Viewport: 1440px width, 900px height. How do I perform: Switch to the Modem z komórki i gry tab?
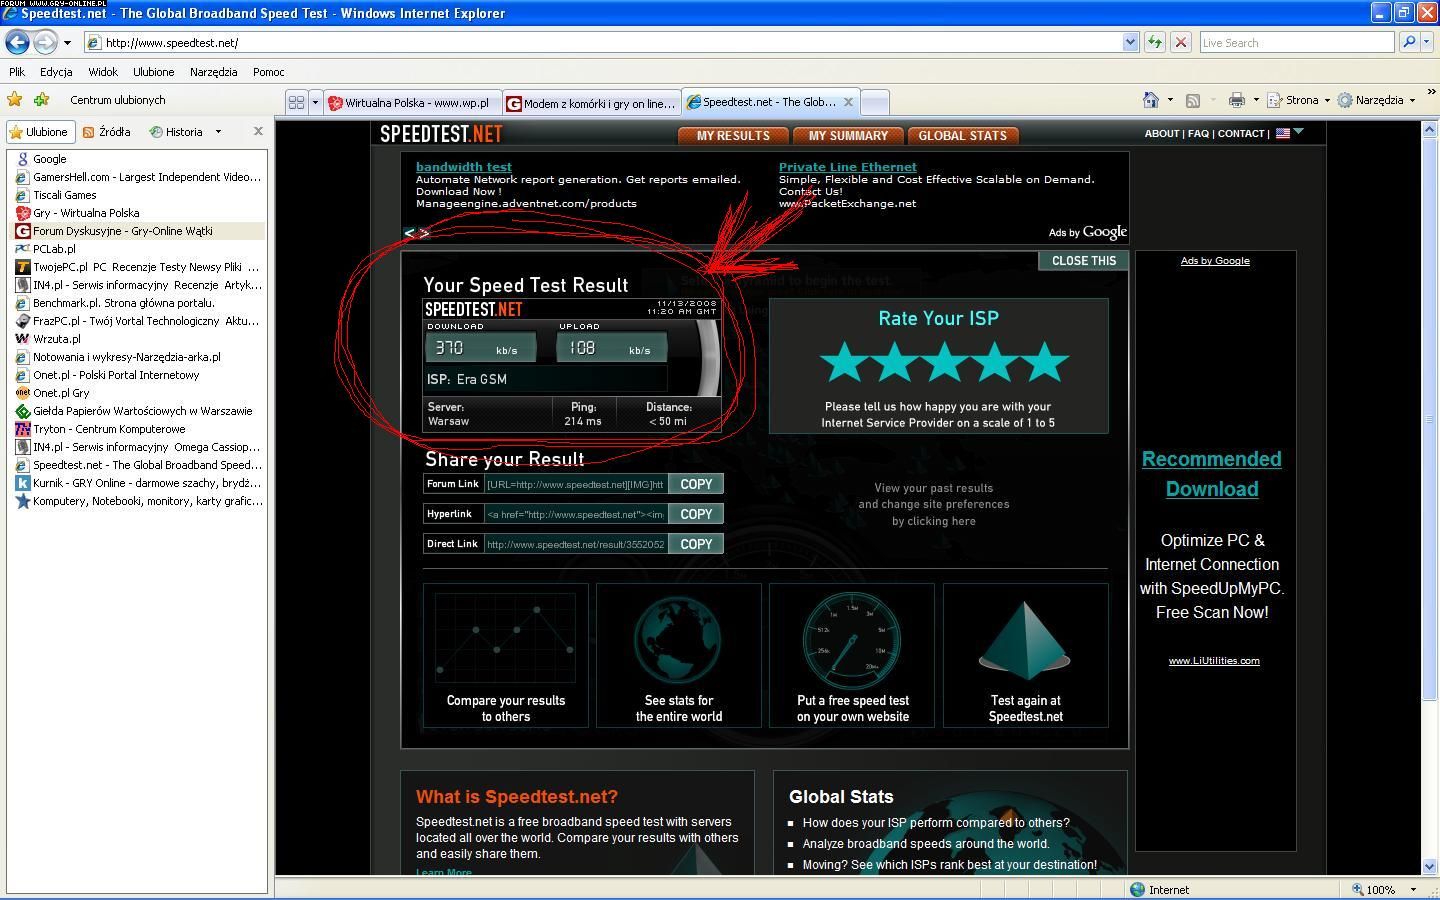click(x=591, y=102)
